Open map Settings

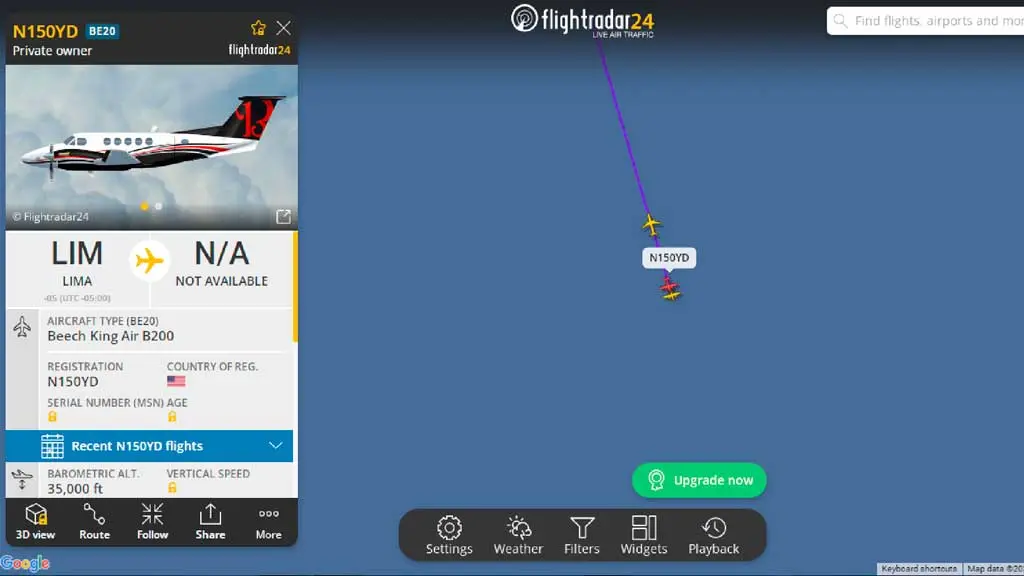click(449, 536)
